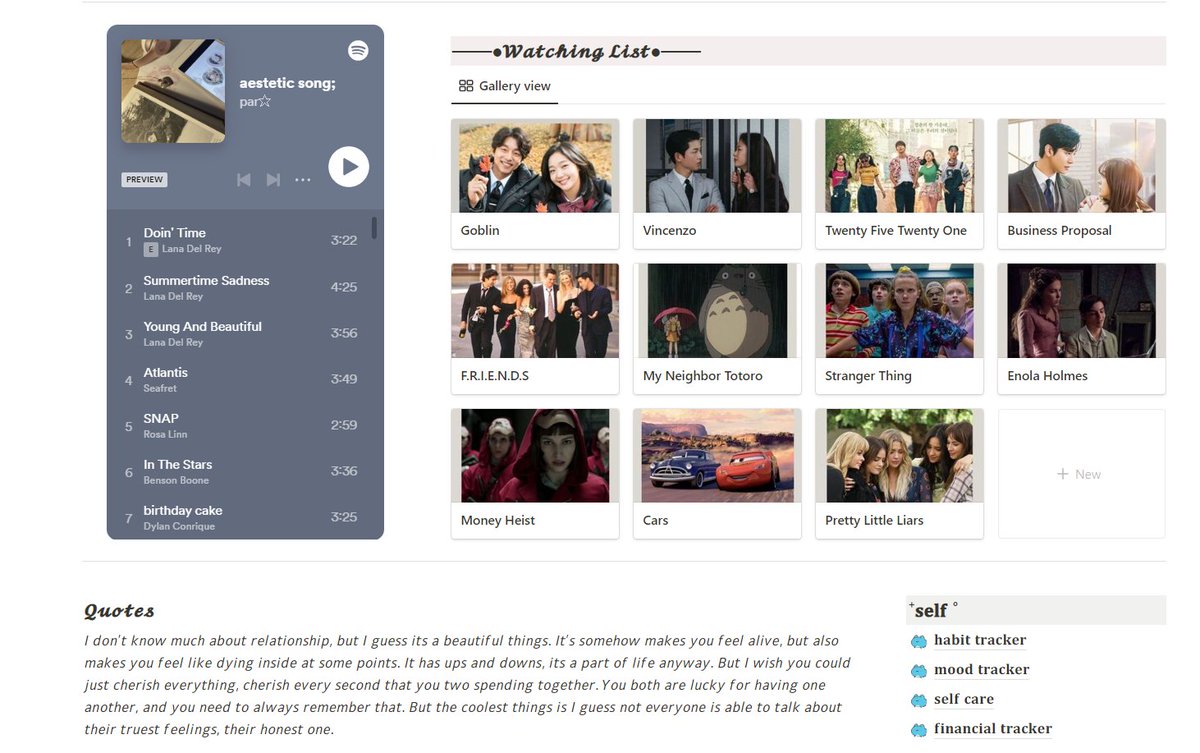1200x753 pixels.
Task: Click the icon beside self care
Action: coord(919,700)
